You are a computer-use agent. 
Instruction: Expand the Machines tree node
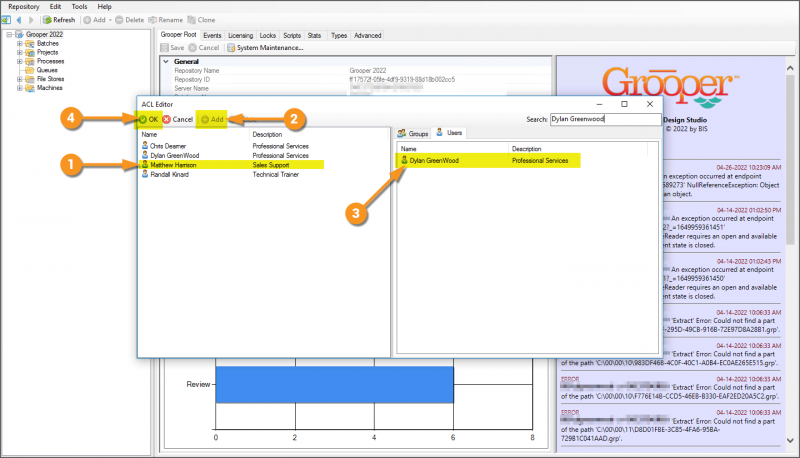pyautogui.click(x=19, y=88)
